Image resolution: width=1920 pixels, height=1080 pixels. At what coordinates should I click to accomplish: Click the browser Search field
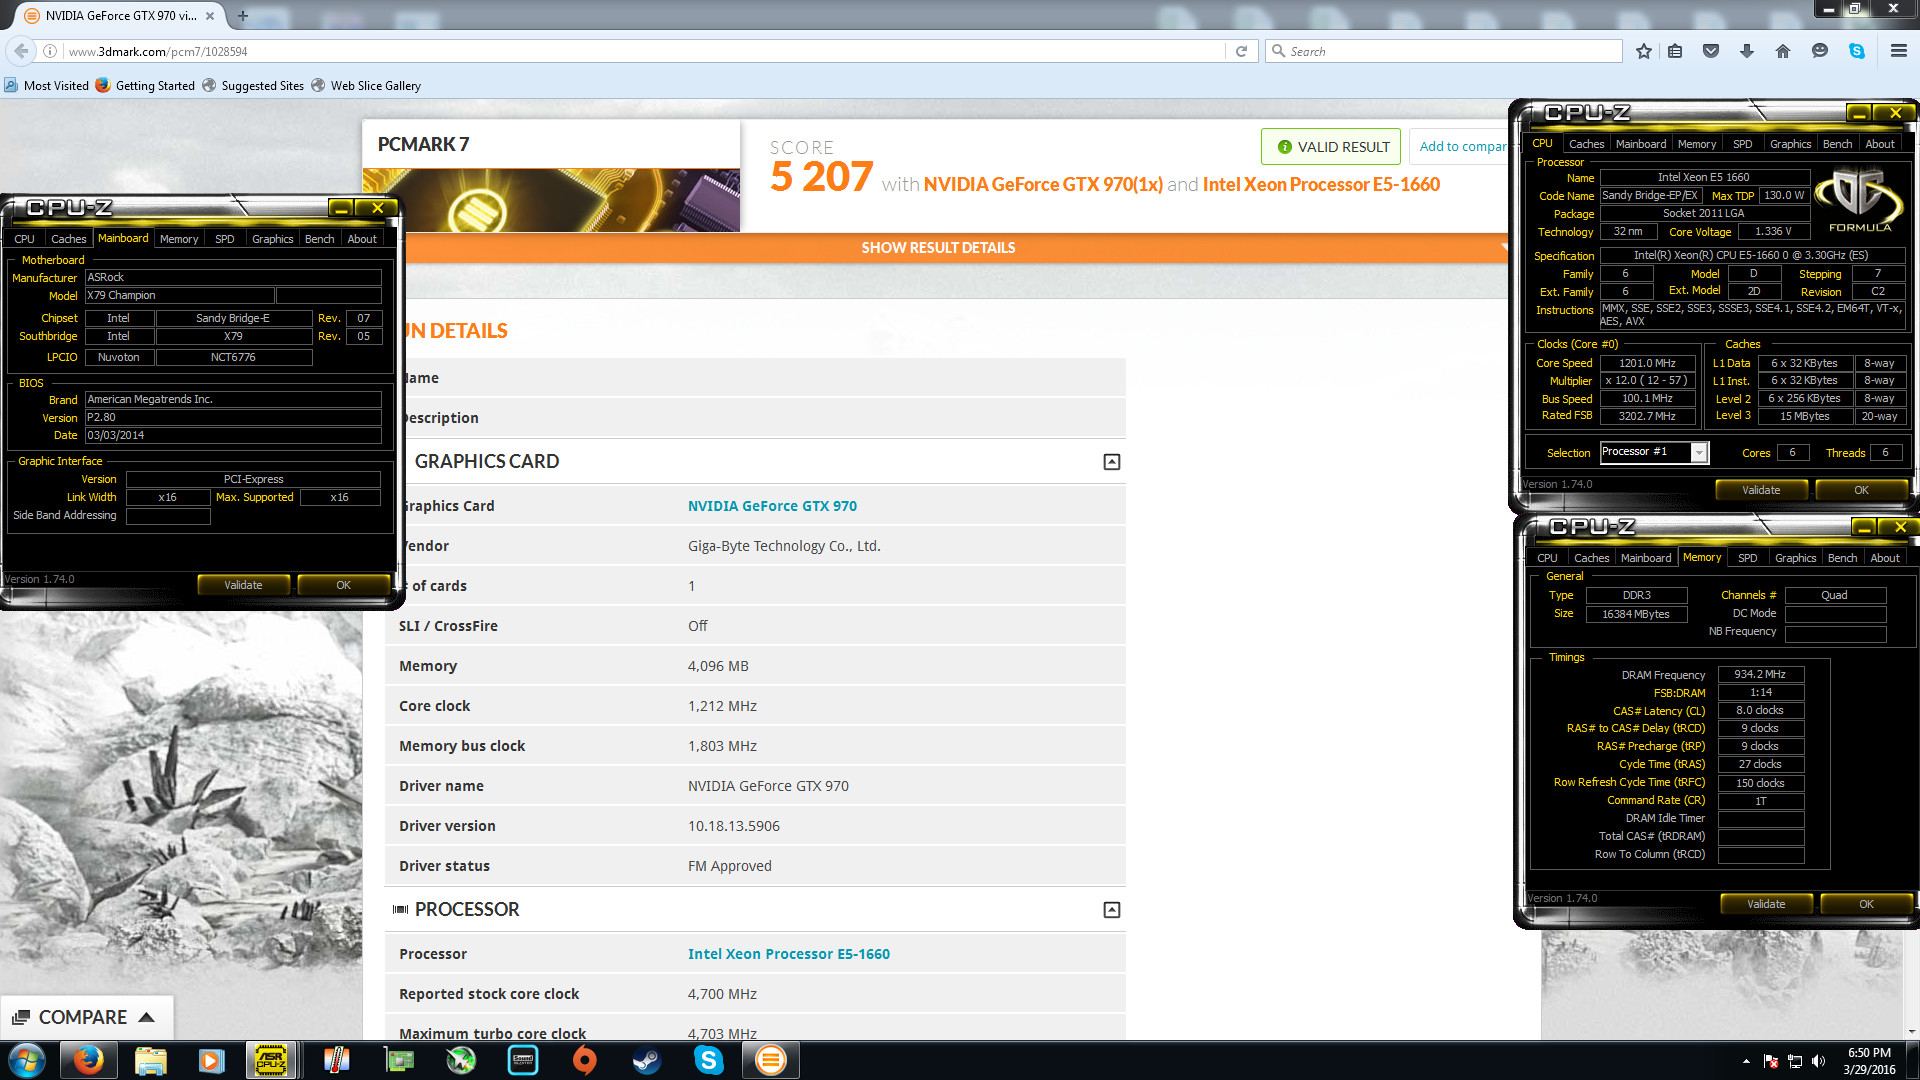tap(1443, 51)
